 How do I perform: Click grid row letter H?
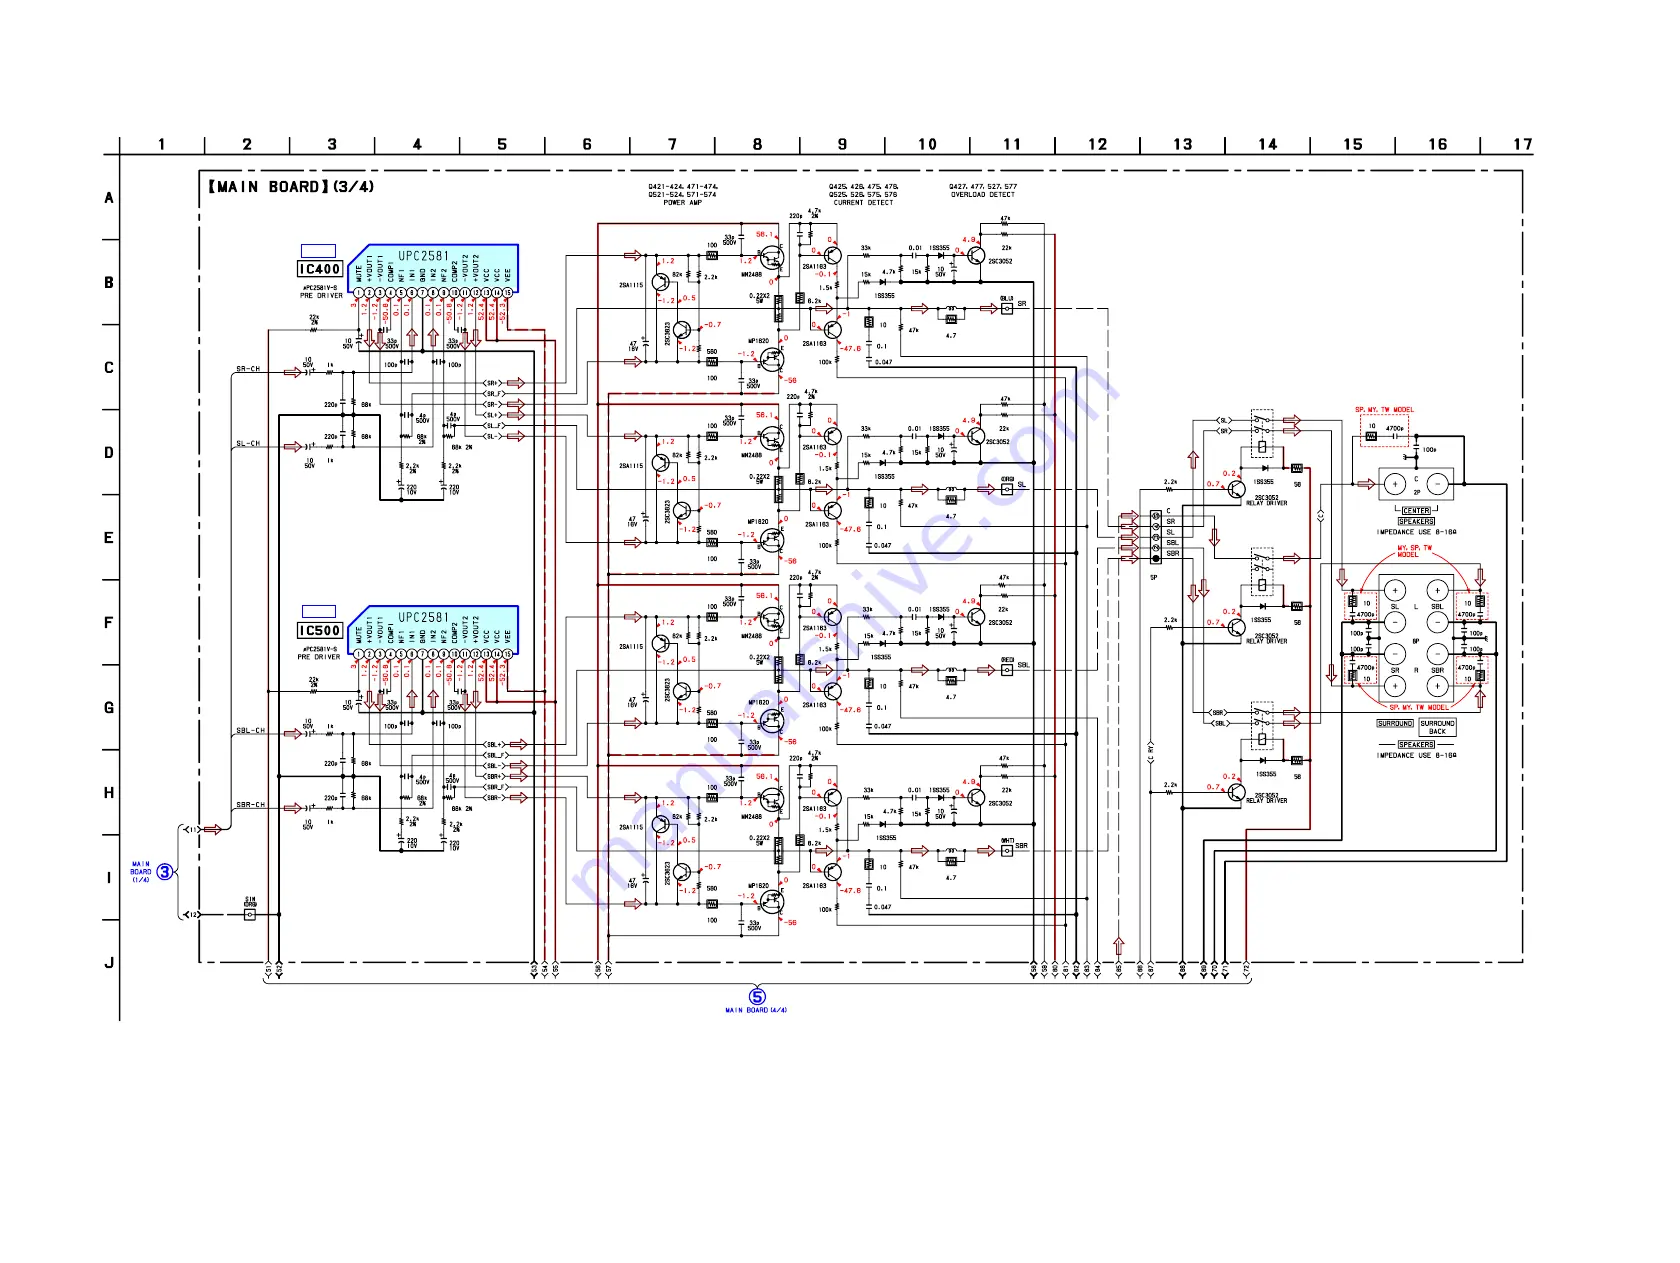109,793
